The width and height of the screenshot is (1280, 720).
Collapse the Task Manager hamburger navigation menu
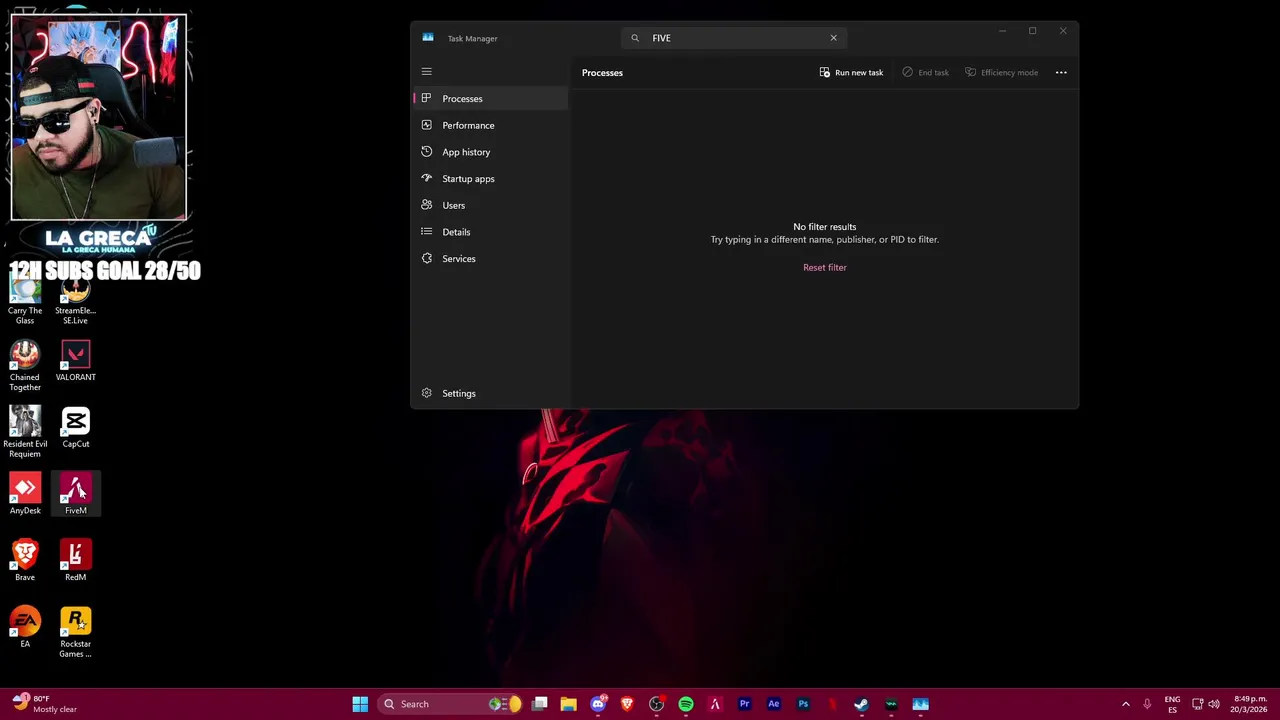point(426,71)
